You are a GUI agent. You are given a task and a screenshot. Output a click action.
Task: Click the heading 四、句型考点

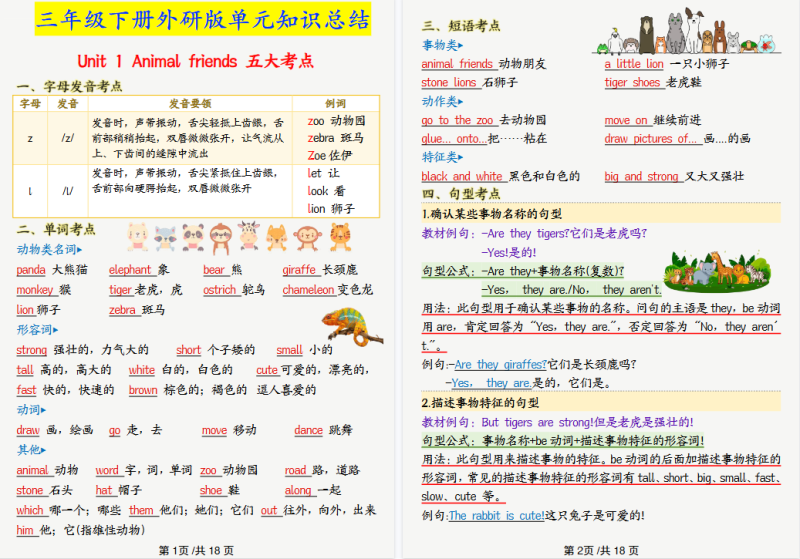coord(461,194)
